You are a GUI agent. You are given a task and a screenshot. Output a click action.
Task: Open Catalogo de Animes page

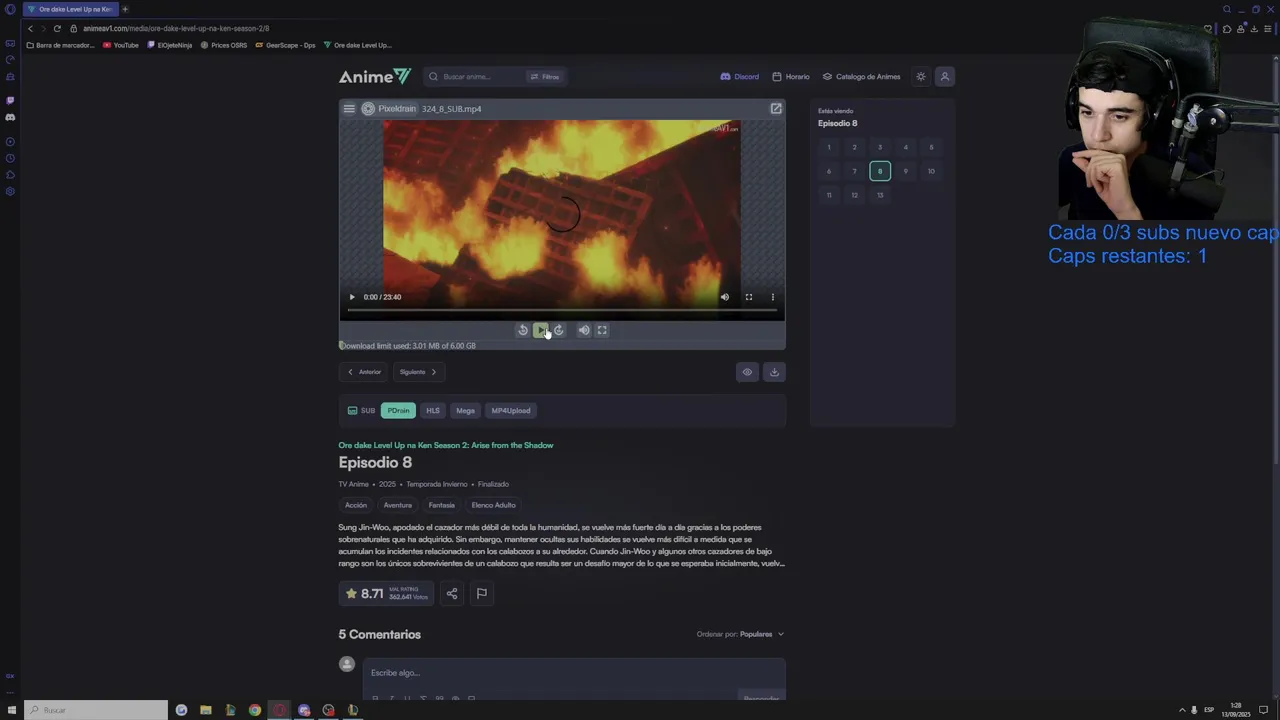point(861,77)
